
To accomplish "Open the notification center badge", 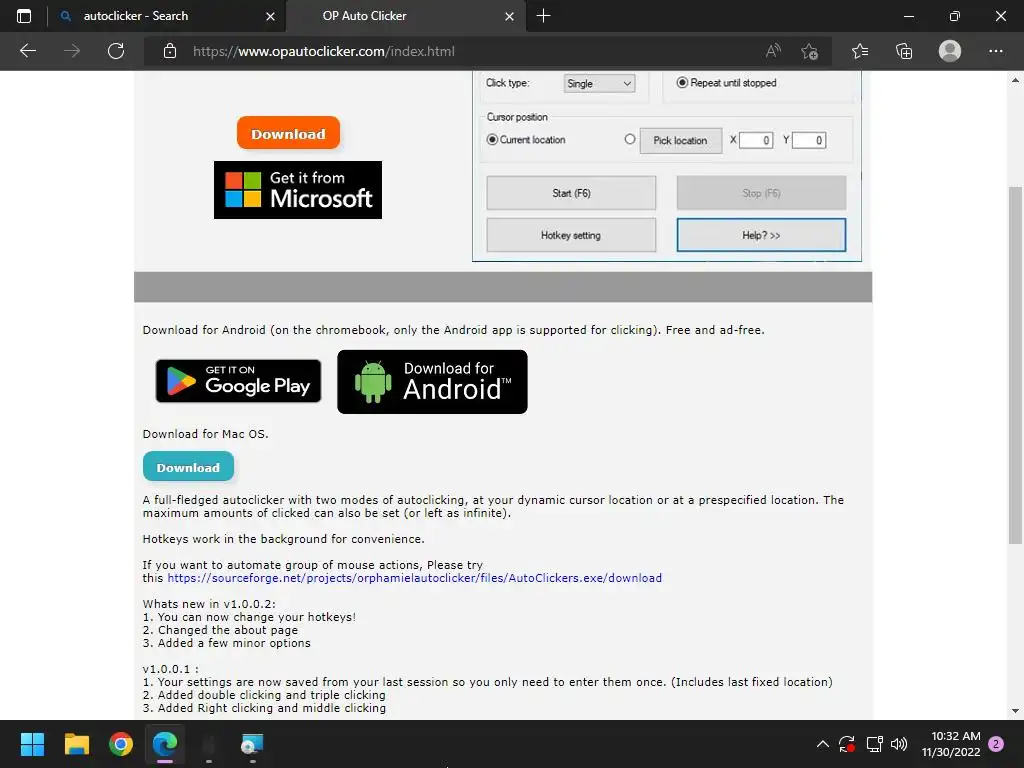I will click(997, 743).
